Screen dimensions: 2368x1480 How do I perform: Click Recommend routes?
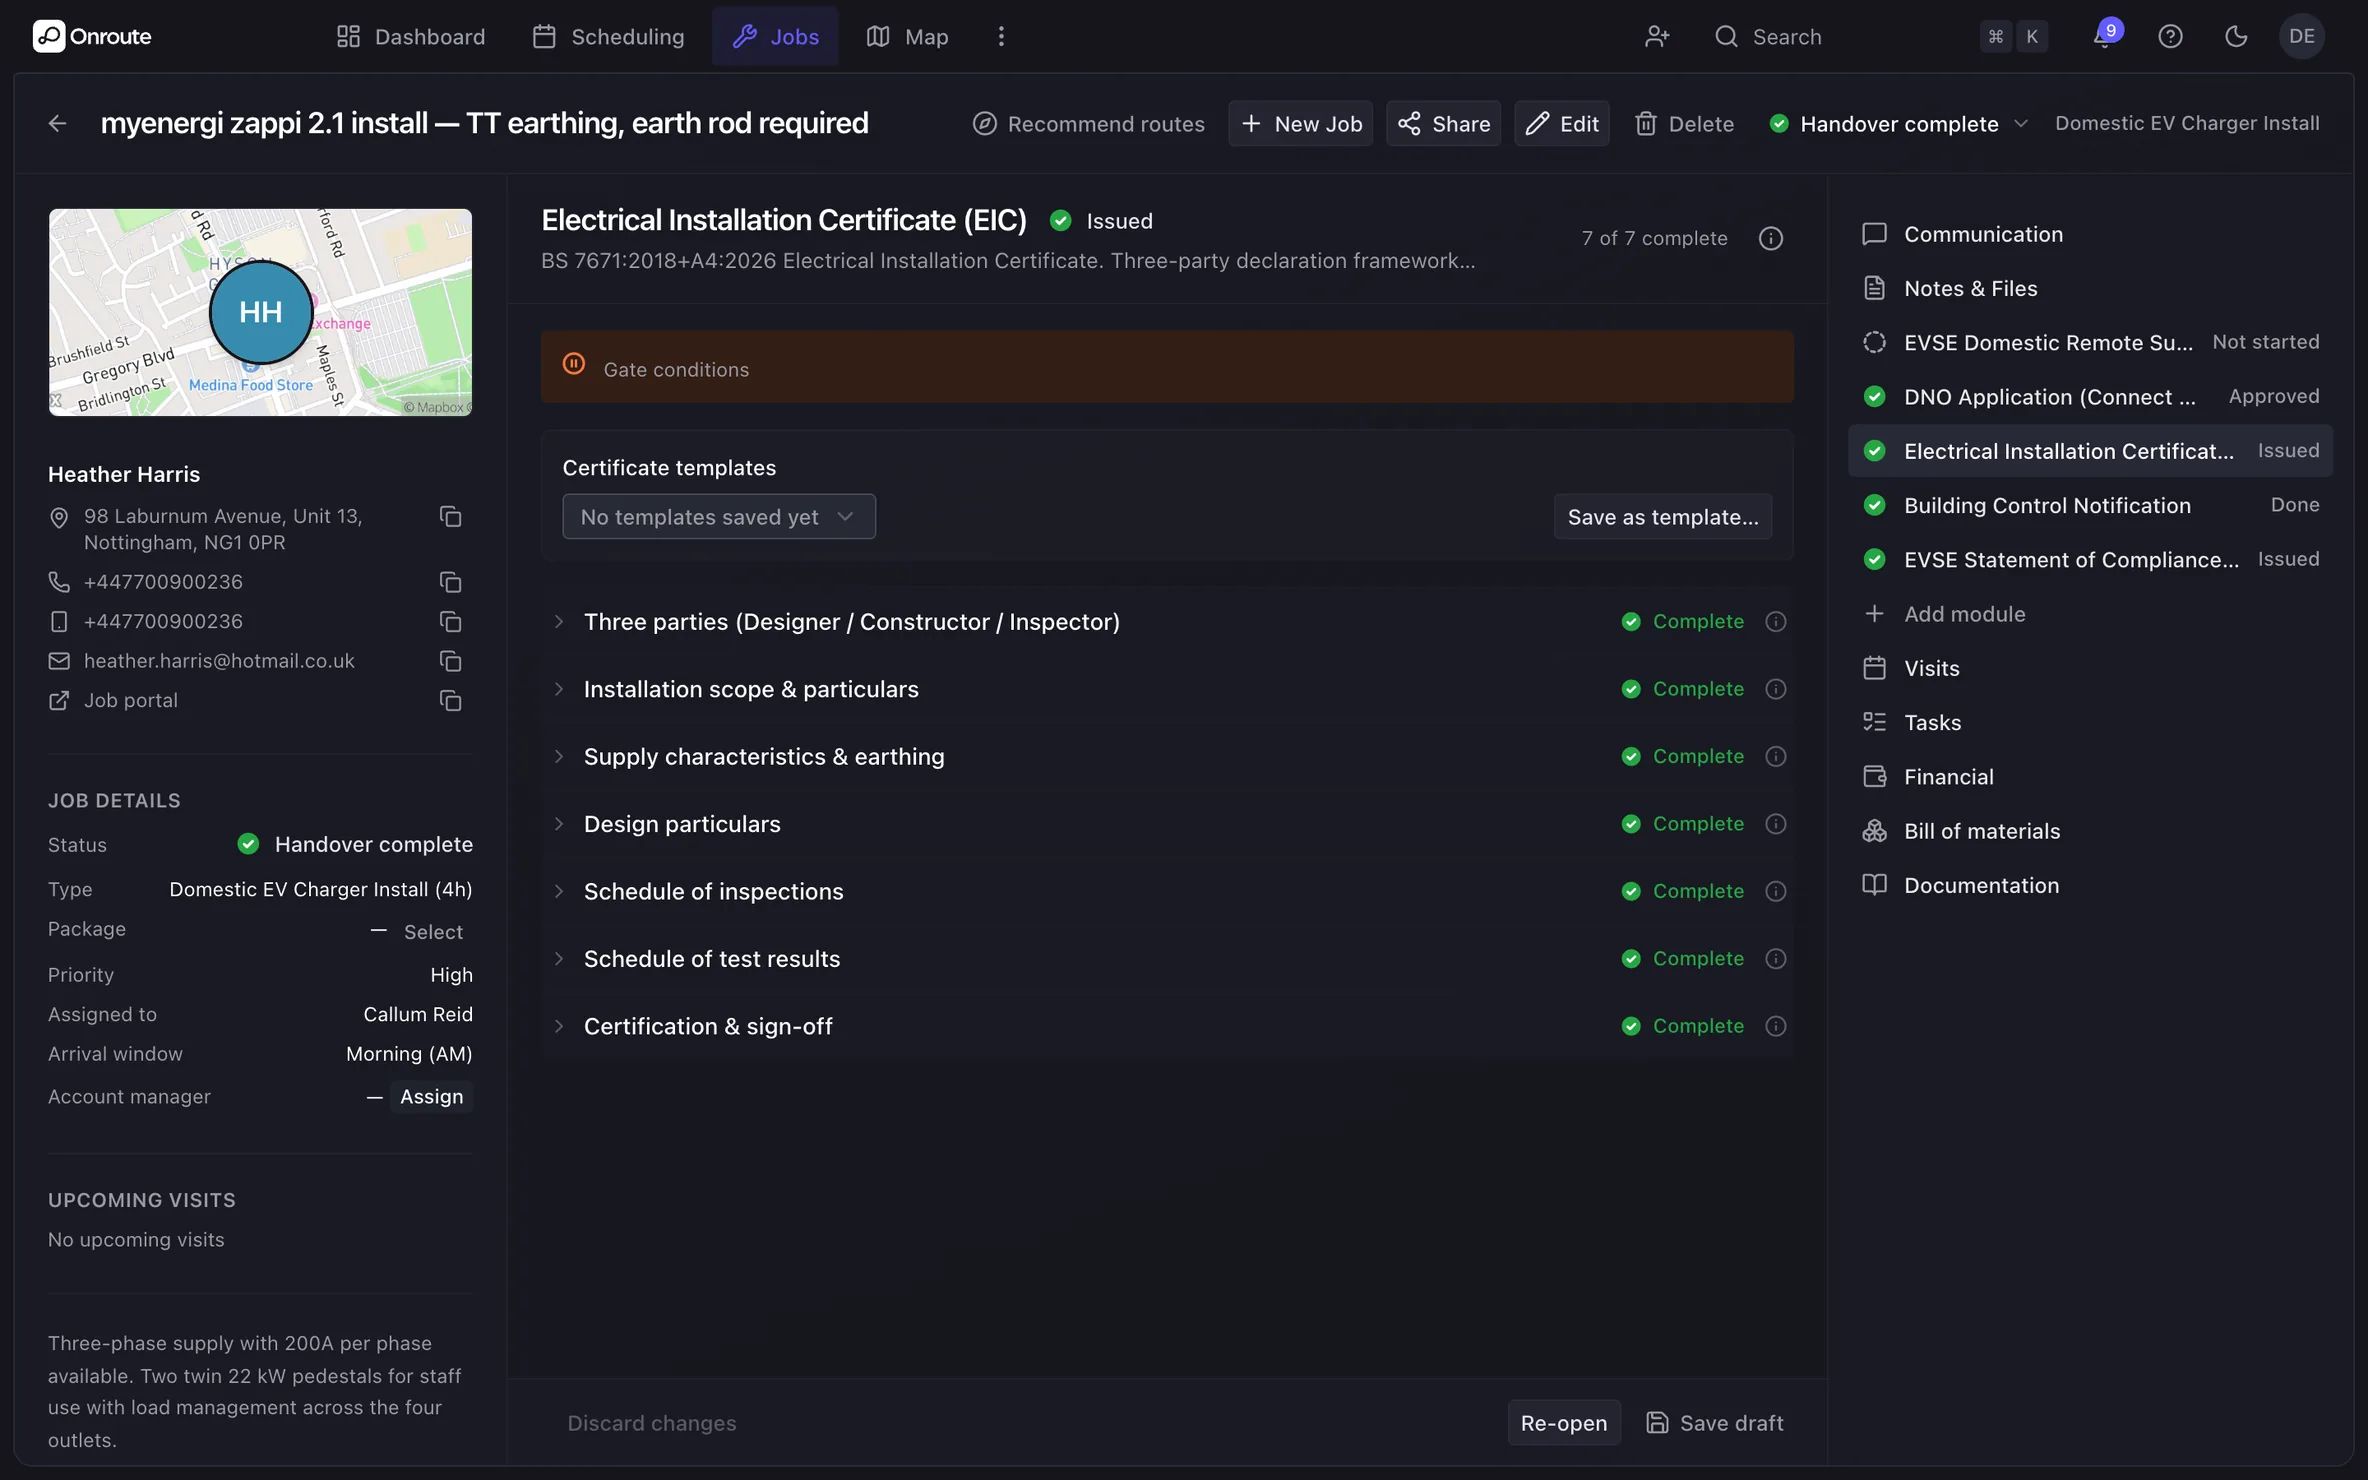[1088, 124]
